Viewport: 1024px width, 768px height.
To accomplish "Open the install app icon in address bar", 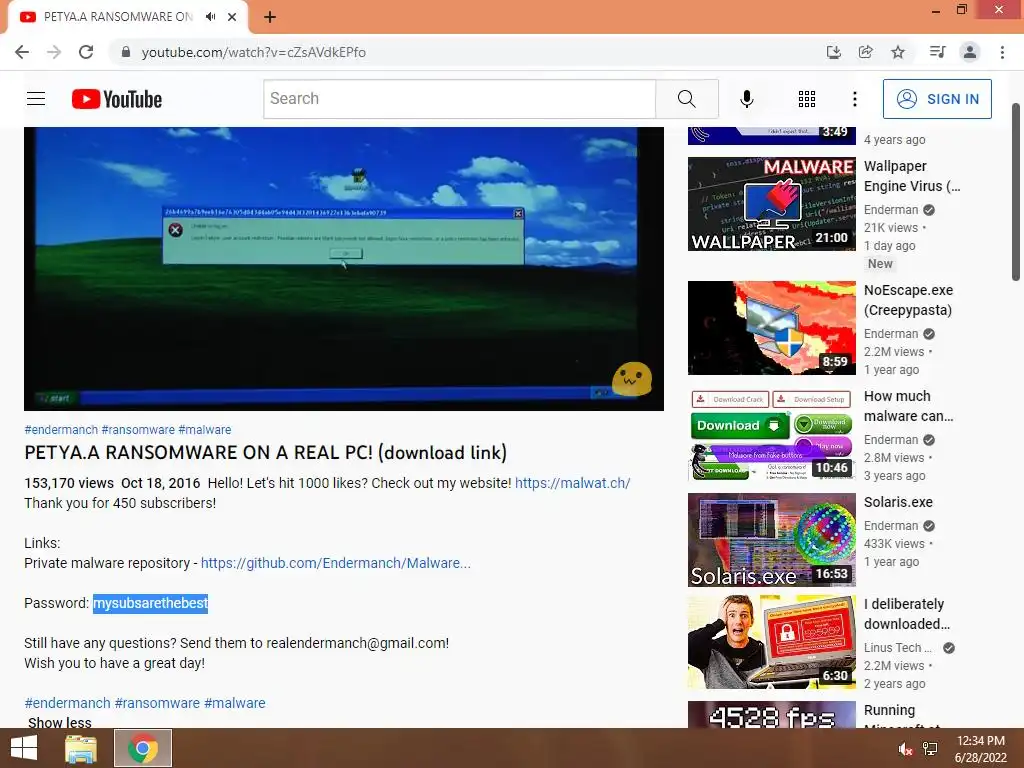I will coord(833,52).
